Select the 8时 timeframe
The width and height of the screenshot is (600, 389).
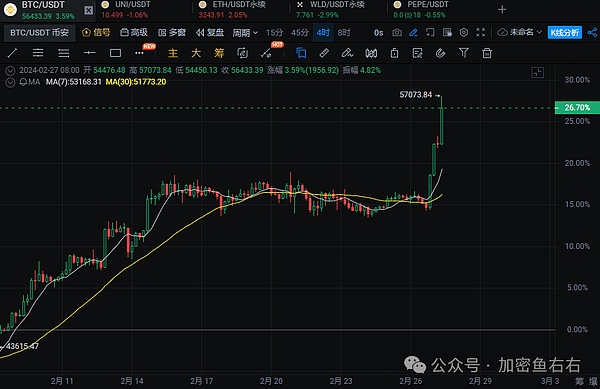click(x=344, y=33)
